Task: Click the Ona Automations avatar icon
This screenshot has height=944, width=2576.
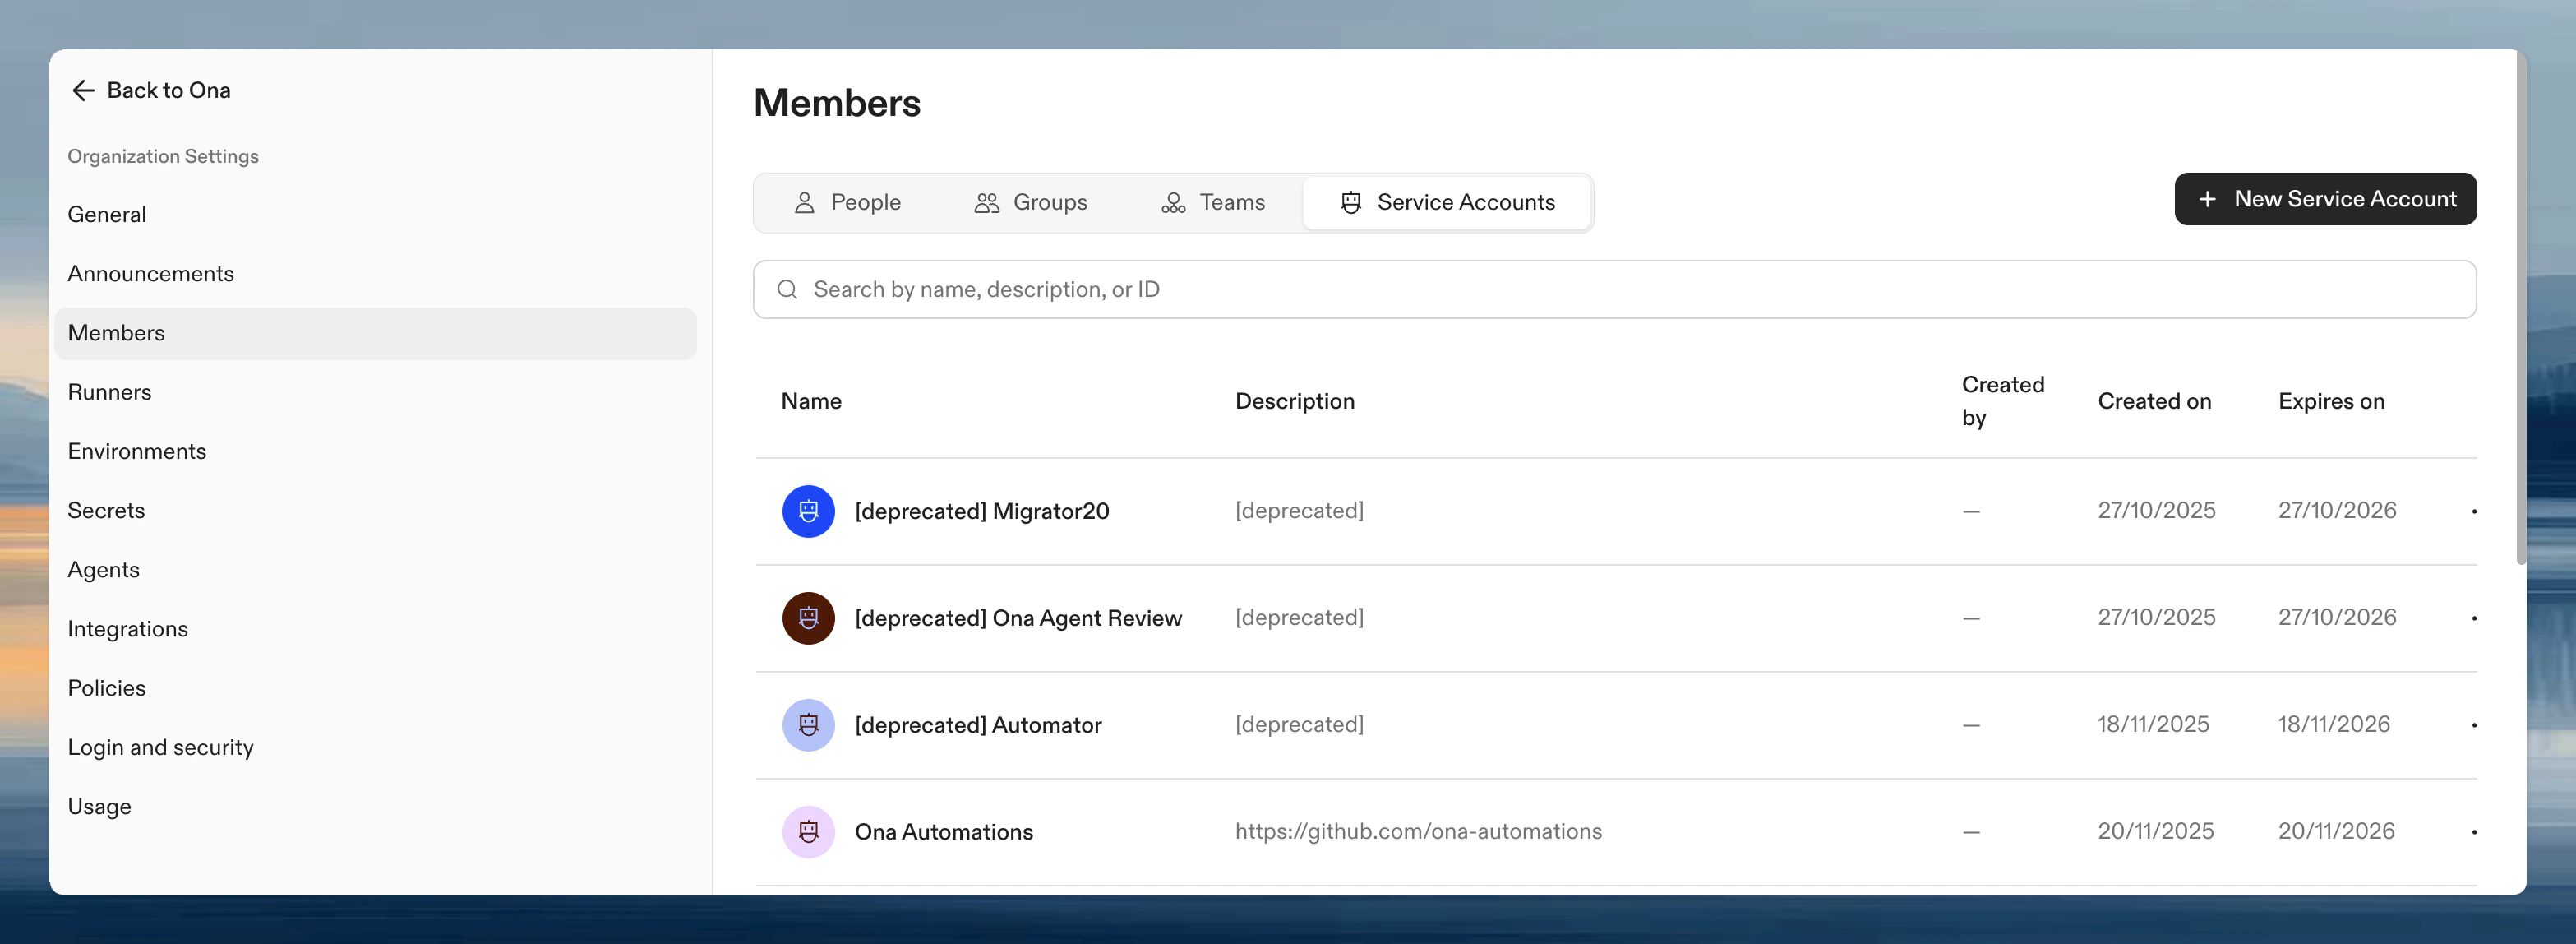Action: (x=808, y=831)
